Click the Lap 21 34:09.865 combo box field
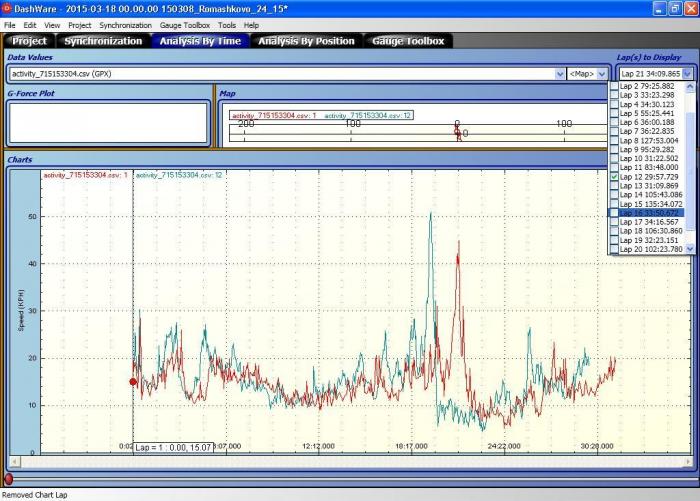Screen dimensions: 700x501 pos(650,74)
